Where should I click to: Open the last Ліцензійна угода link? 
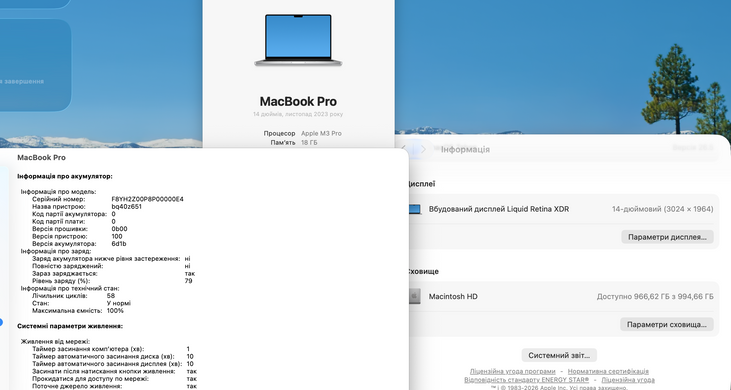coord(628,380)
